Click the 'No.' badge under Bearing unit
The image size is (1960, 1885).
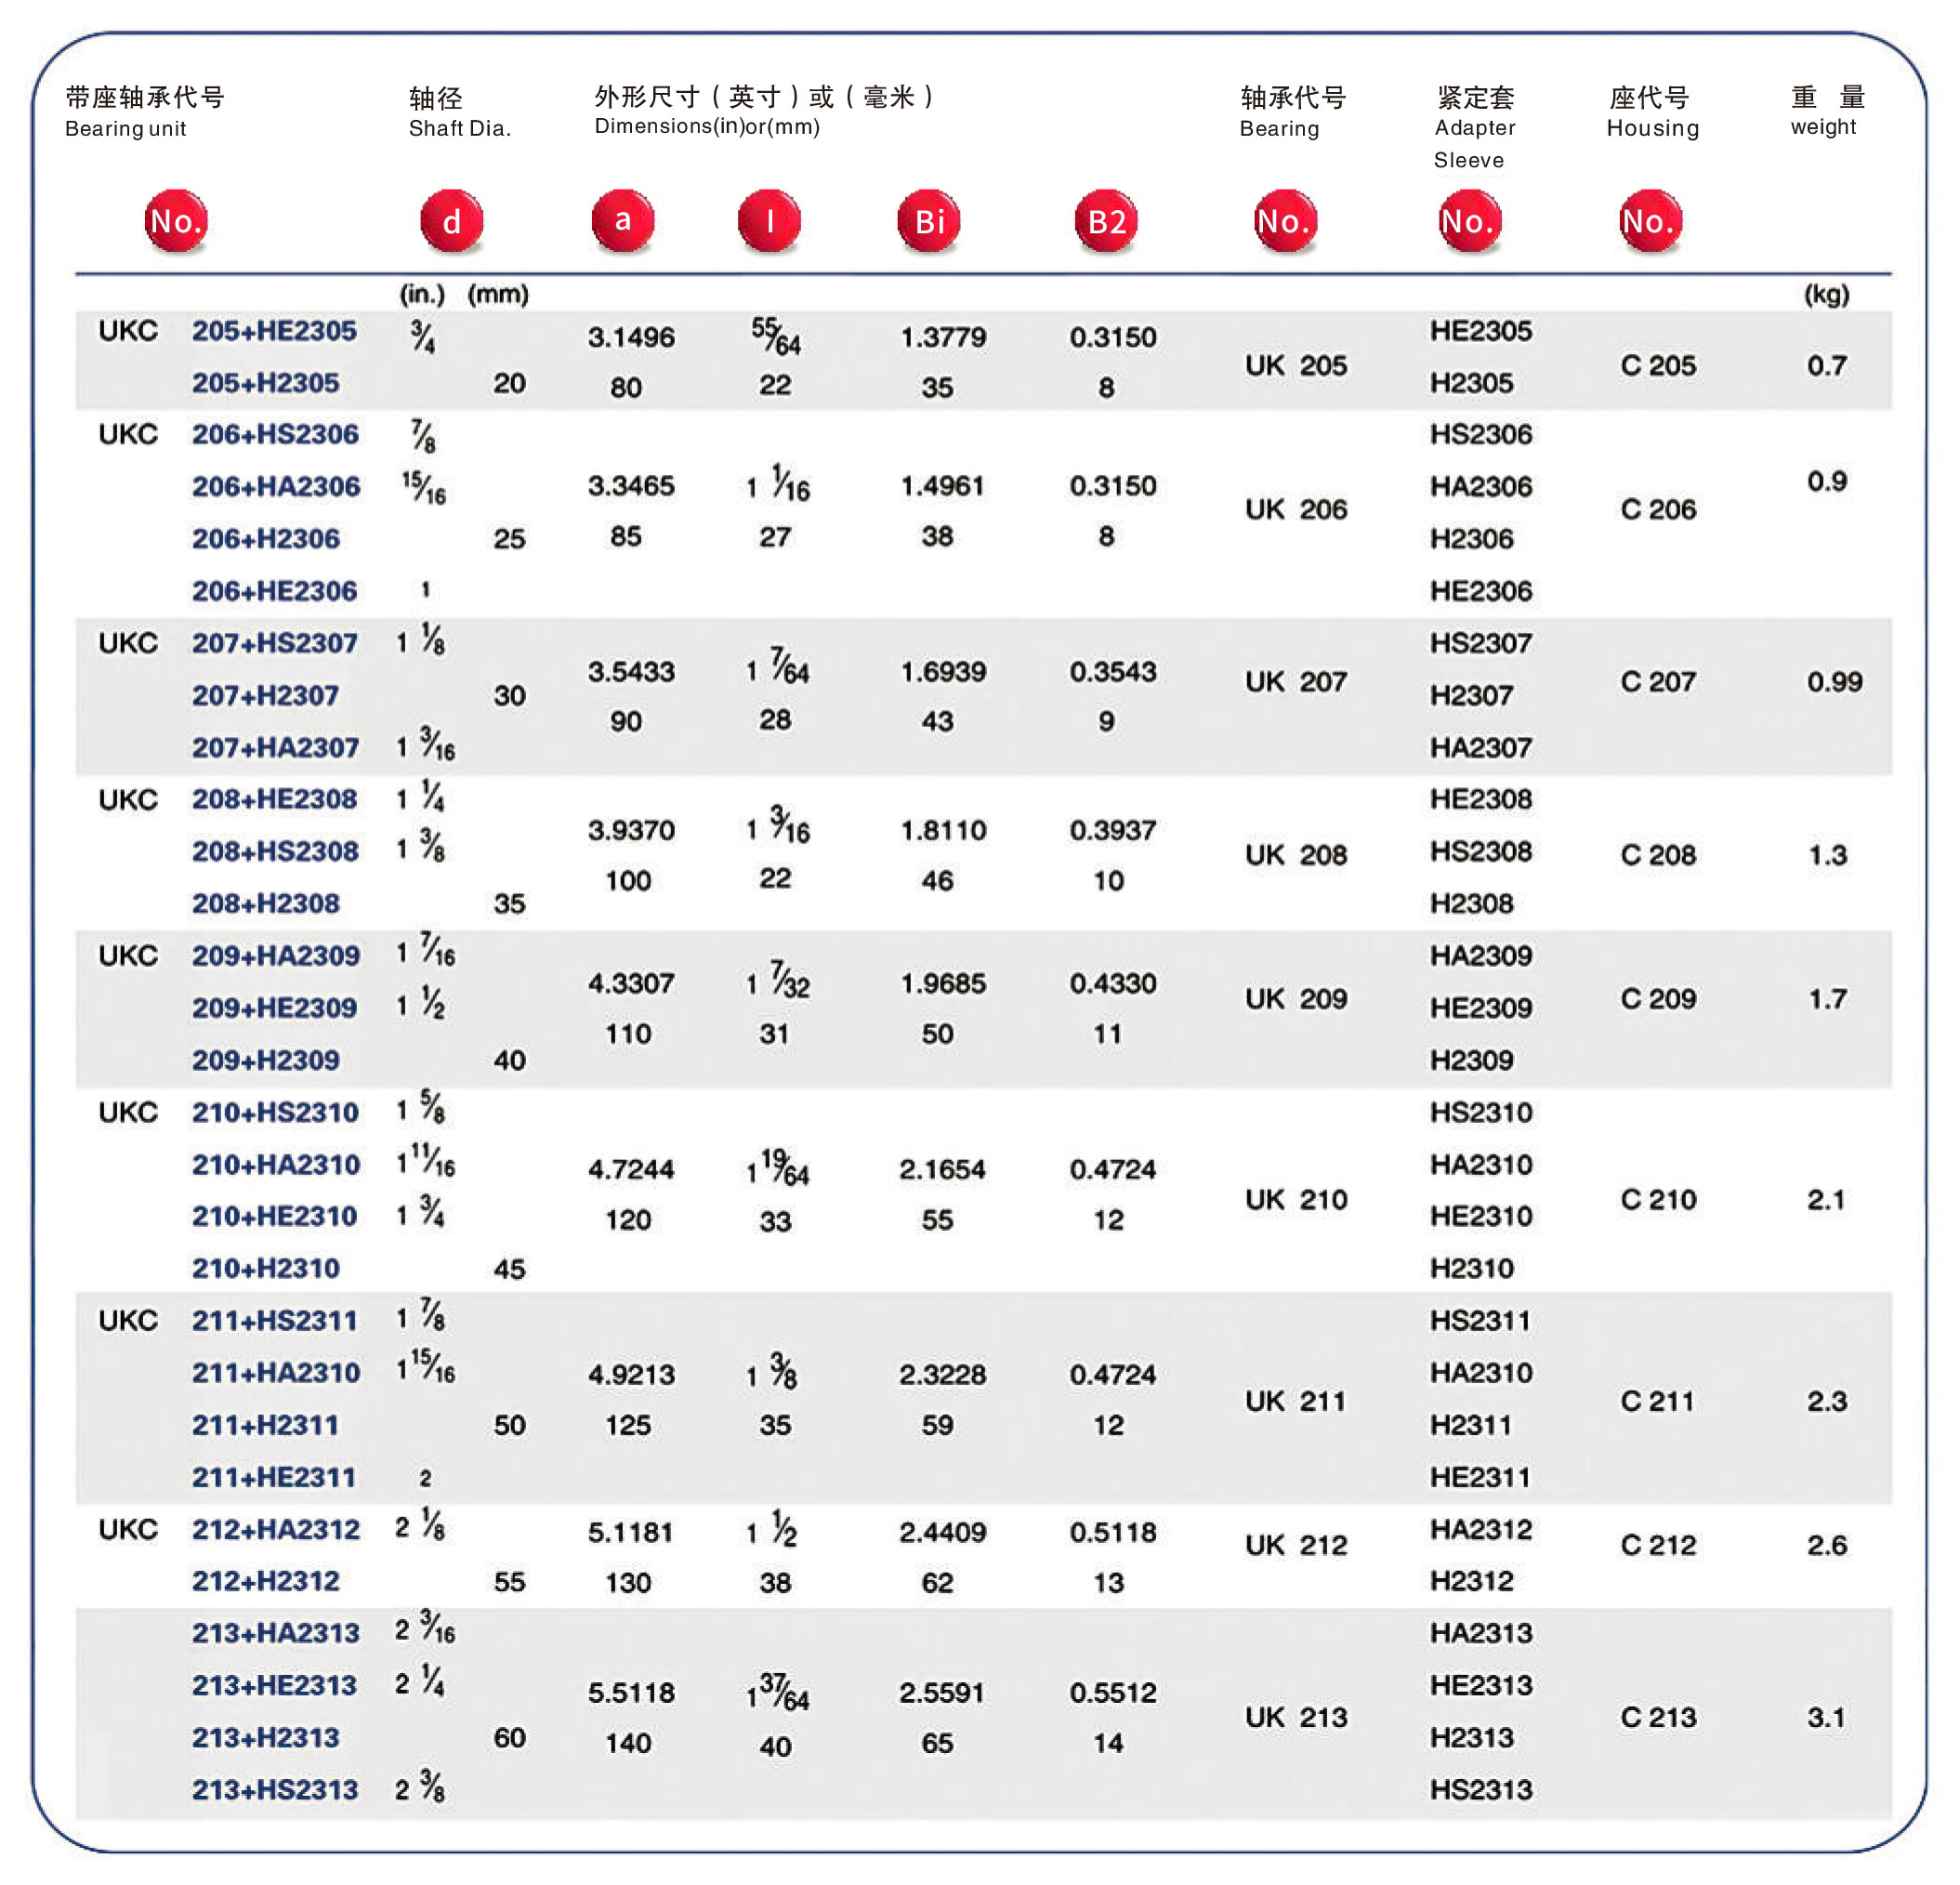point(176,221)
